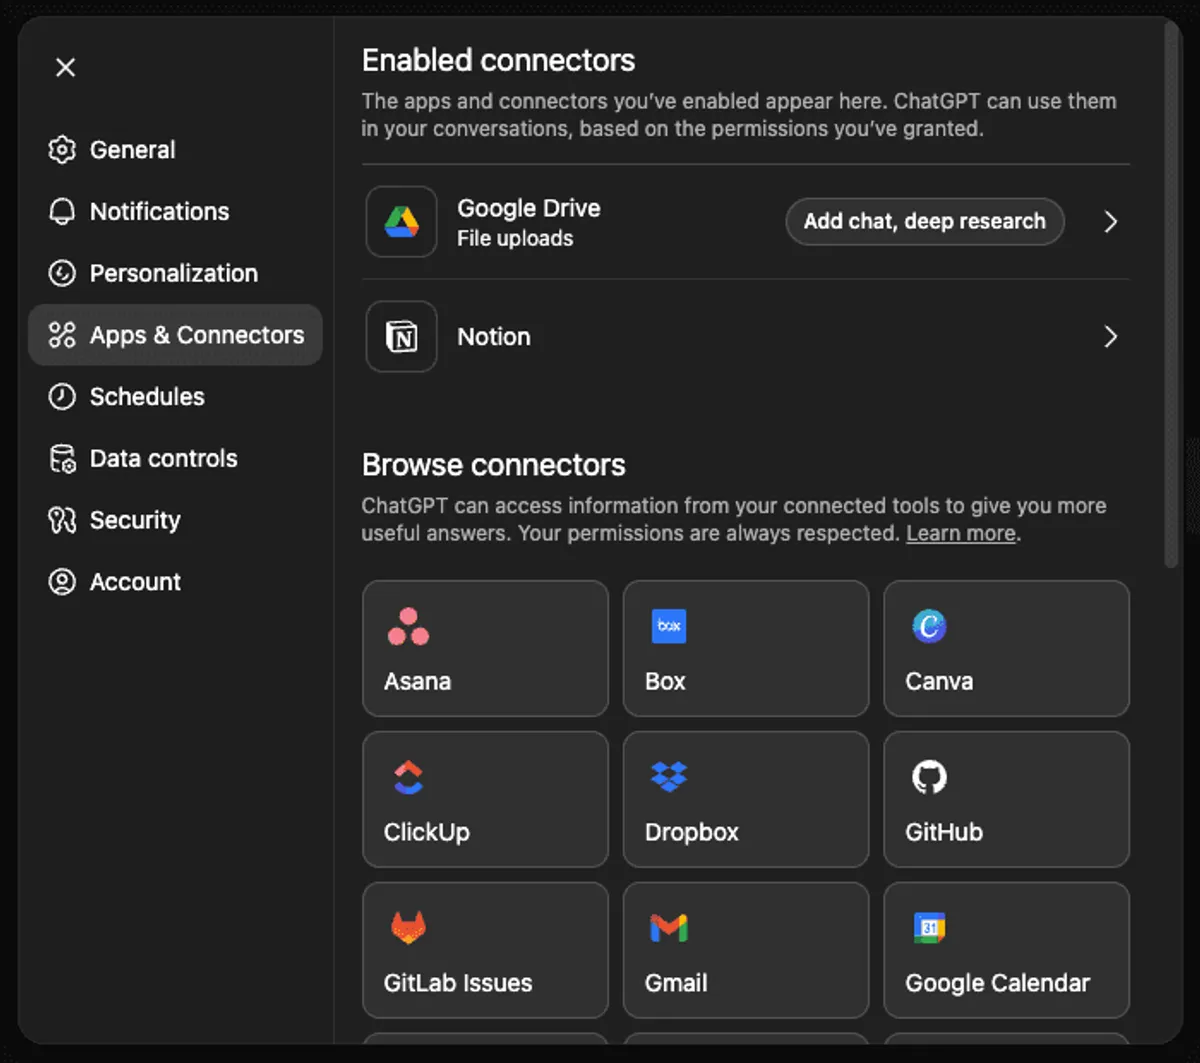Expand the Notion connector settings
The width and height of the screenshot is (1200, 1063).
coord(1110,336)
